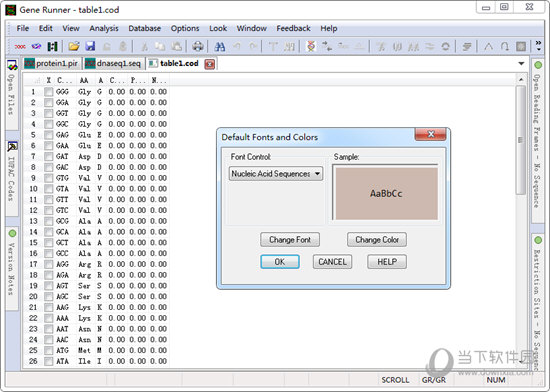
Task: Click the table's vertical scrollbar thumb
Action: [521, 140]
